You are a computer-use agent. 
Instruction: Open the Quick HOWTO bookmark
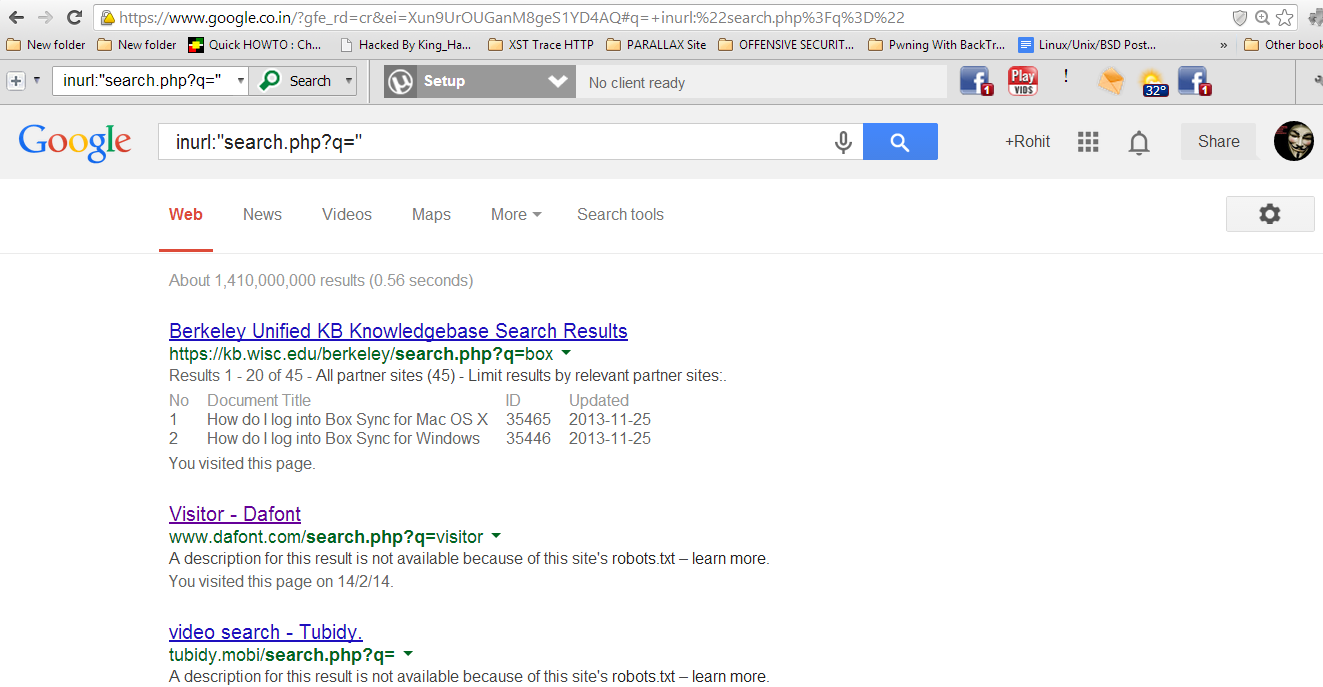[x=255, y=45]
